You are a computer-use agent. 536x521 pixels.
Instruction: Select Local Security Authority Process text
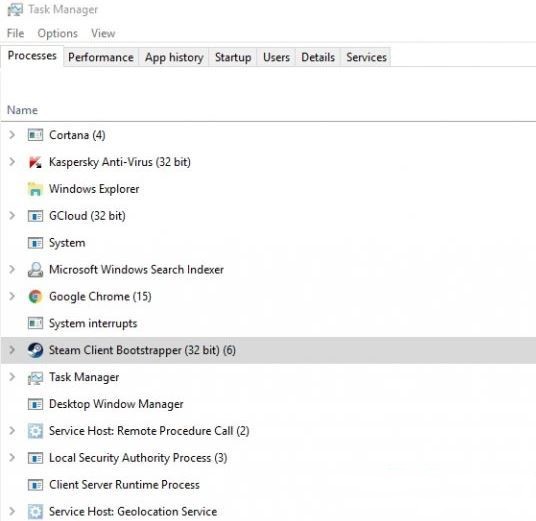(x=138, y=458)
